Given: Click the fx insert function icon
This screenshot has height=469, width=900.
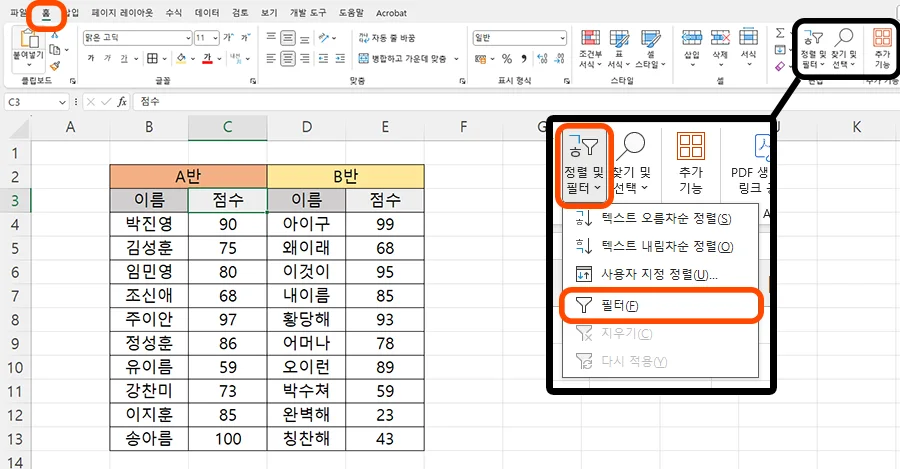Looking at the screenshot, I should tap(122, 102).
